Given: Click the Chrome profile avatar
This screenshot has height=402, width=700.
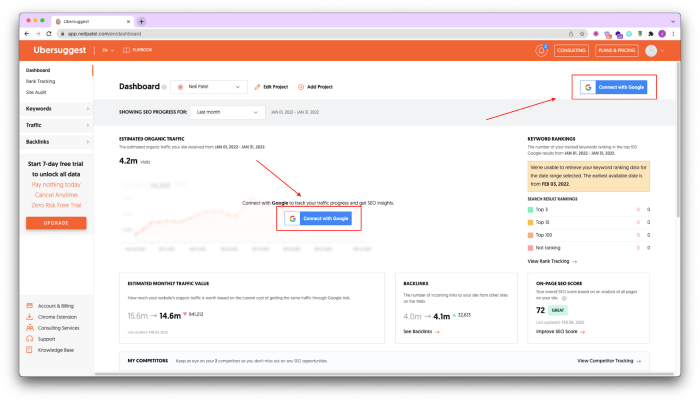Looking at the screenshot, I should pos(662,34).
